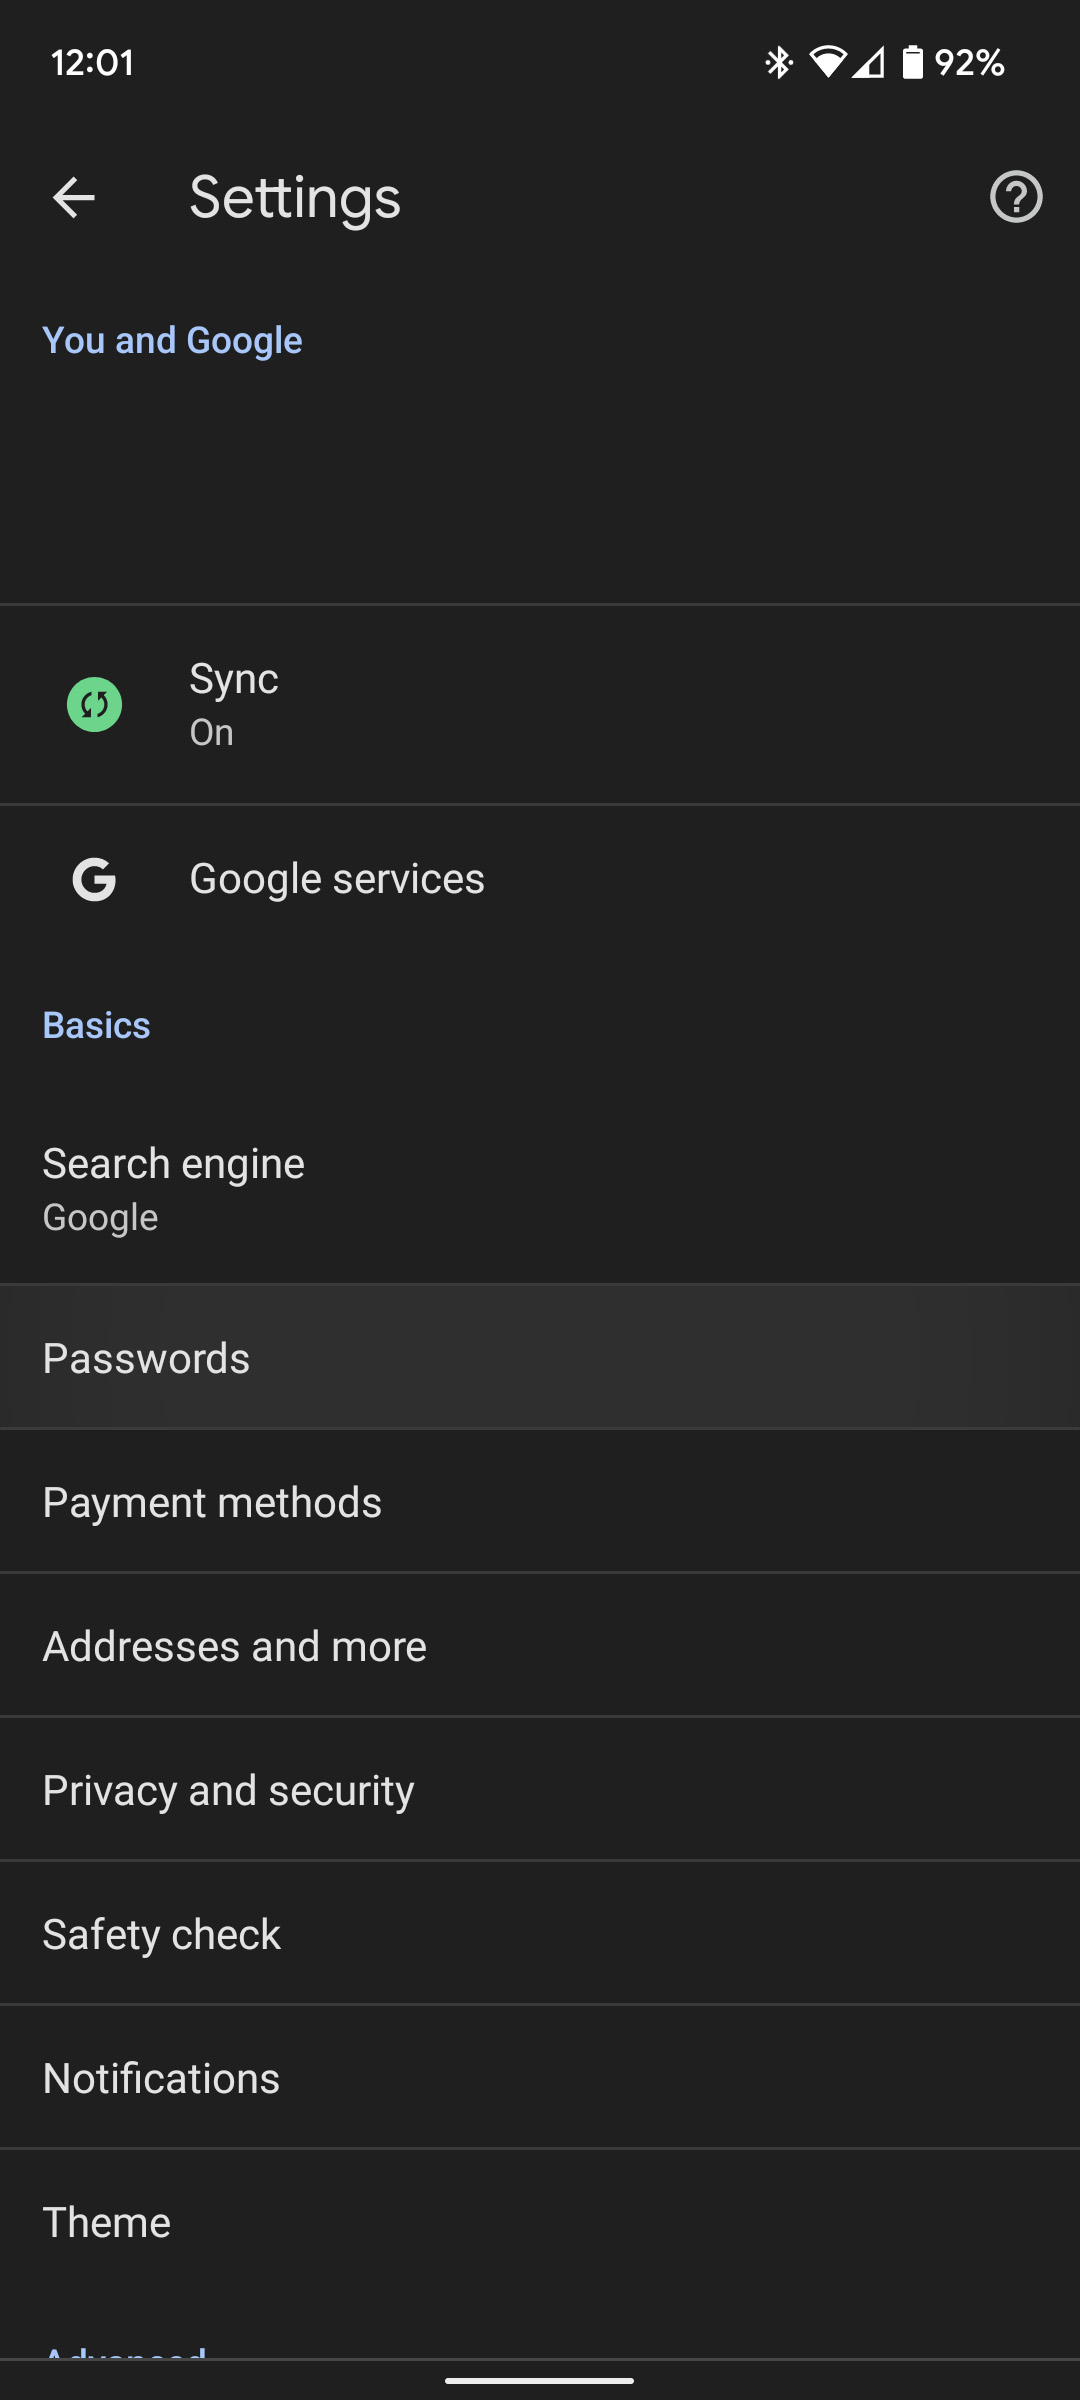This screenshot has width=1080, height=2400.
Task: Open Addresses and more
Action: tap(540, 1646)
